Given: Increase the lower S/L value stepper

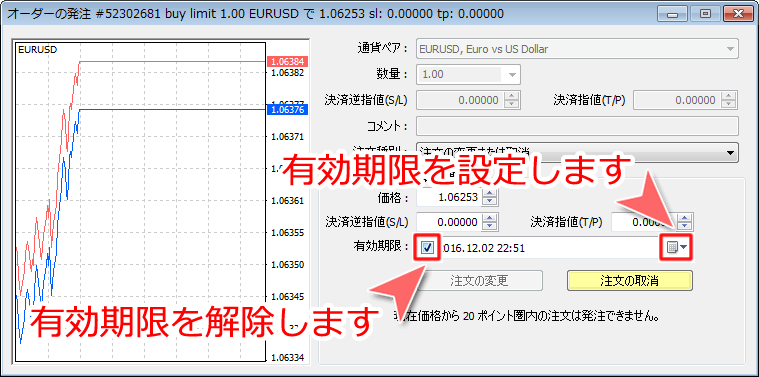Looking at the screenshot, I should click(x=490, y=218).
